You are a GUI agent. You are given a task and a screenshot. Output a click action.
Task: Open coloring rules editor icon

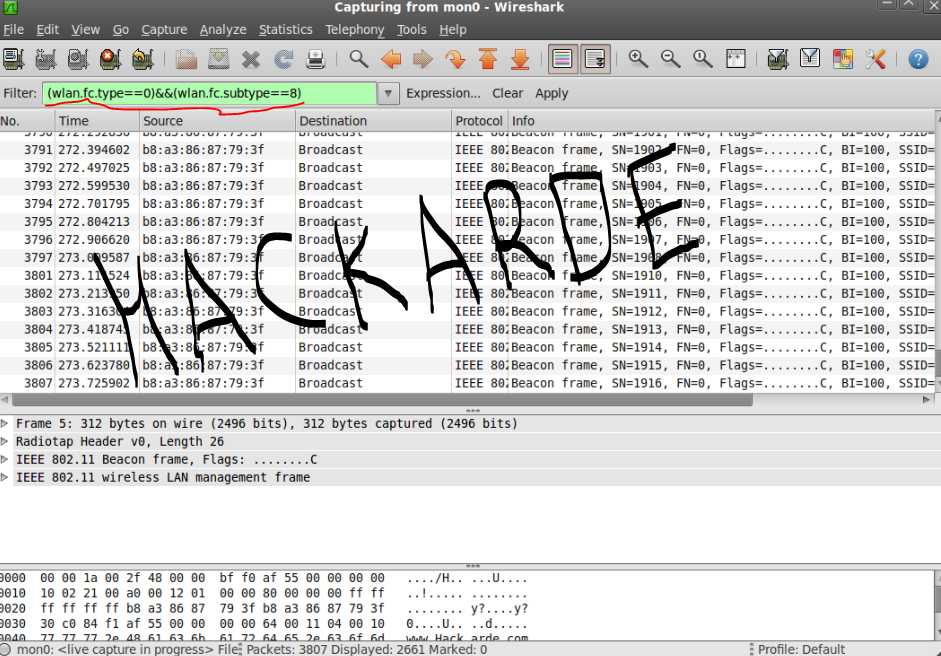coord(843,59)
